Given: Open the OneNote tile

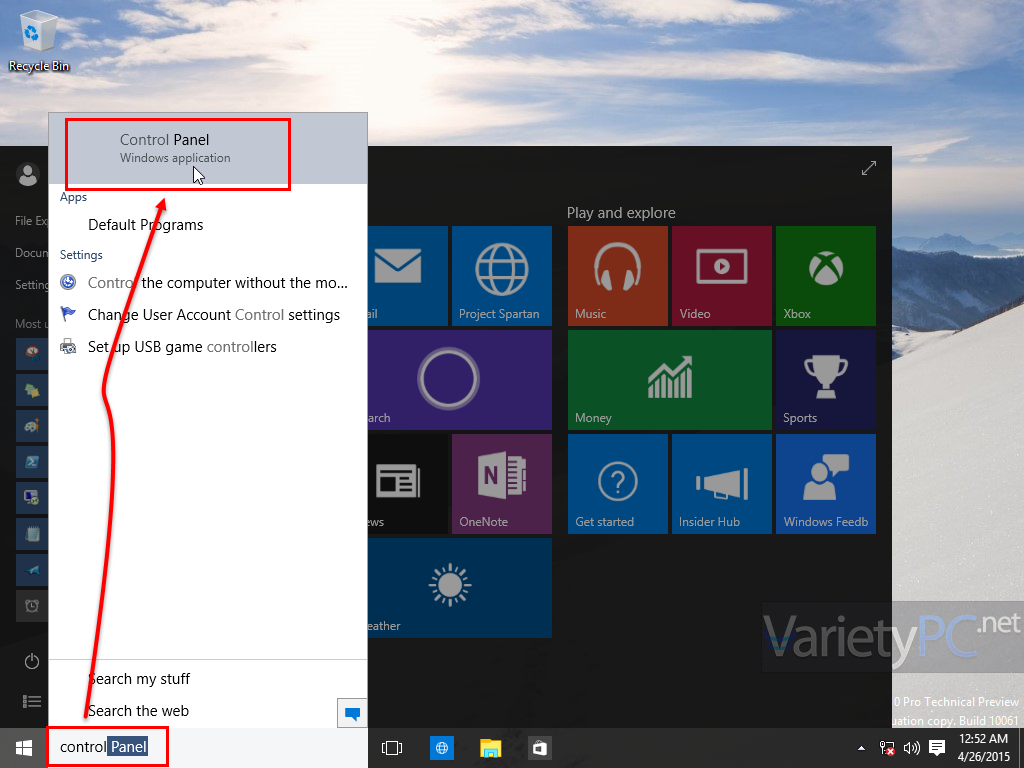Looking at the screenshot, I should click(x=502, y=484).
